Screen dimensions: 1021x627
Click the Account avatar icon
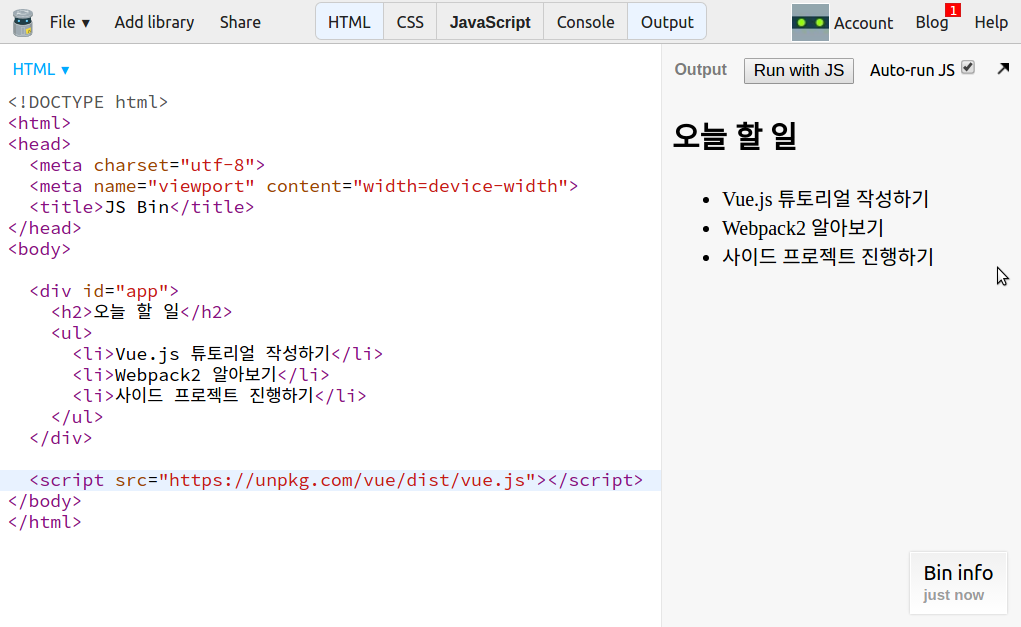[810, 22]
